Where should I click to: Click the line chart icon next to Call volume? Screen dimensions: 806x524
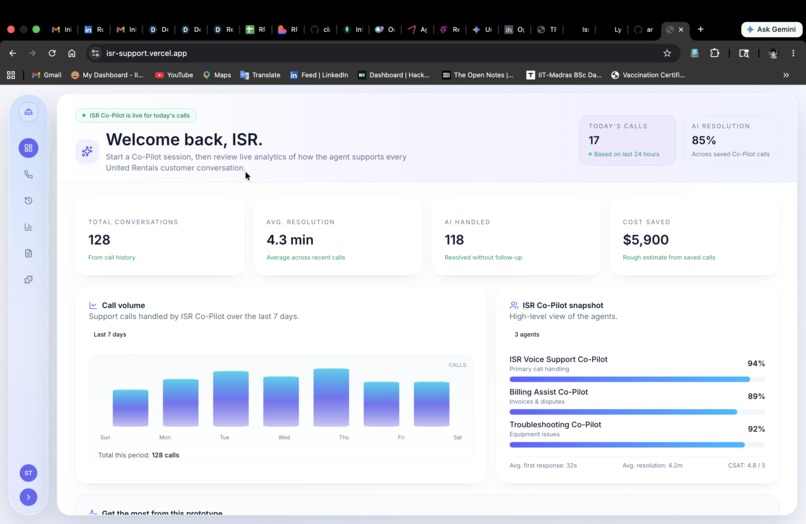93,305
